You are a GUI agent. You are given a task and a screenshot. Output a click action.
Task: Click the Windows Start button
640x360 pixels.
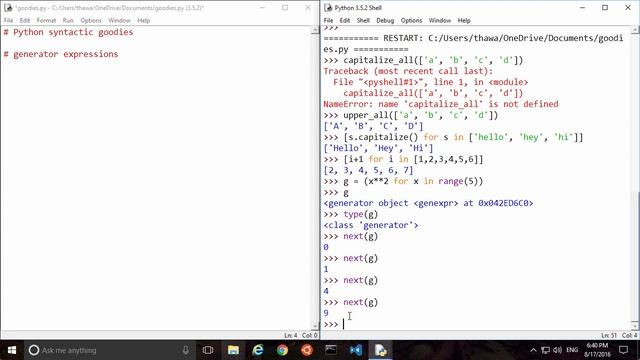pos(11,350)
